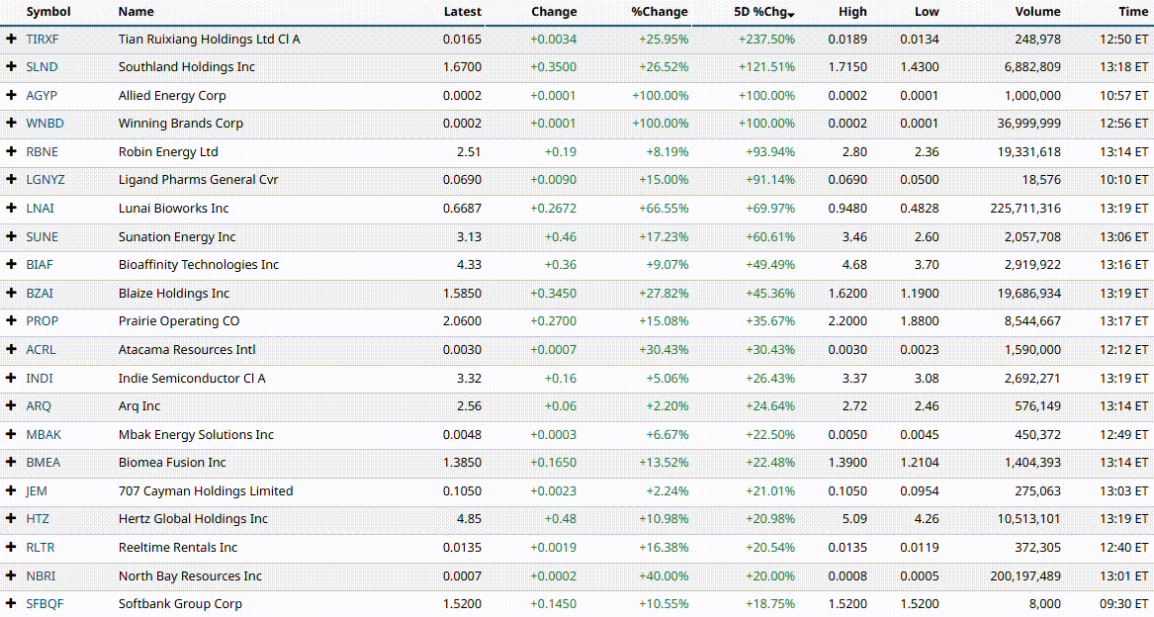Screen dimensions: 1154x617
Task: Open the INDI symbol link
Action: click(x=40, y=378)
